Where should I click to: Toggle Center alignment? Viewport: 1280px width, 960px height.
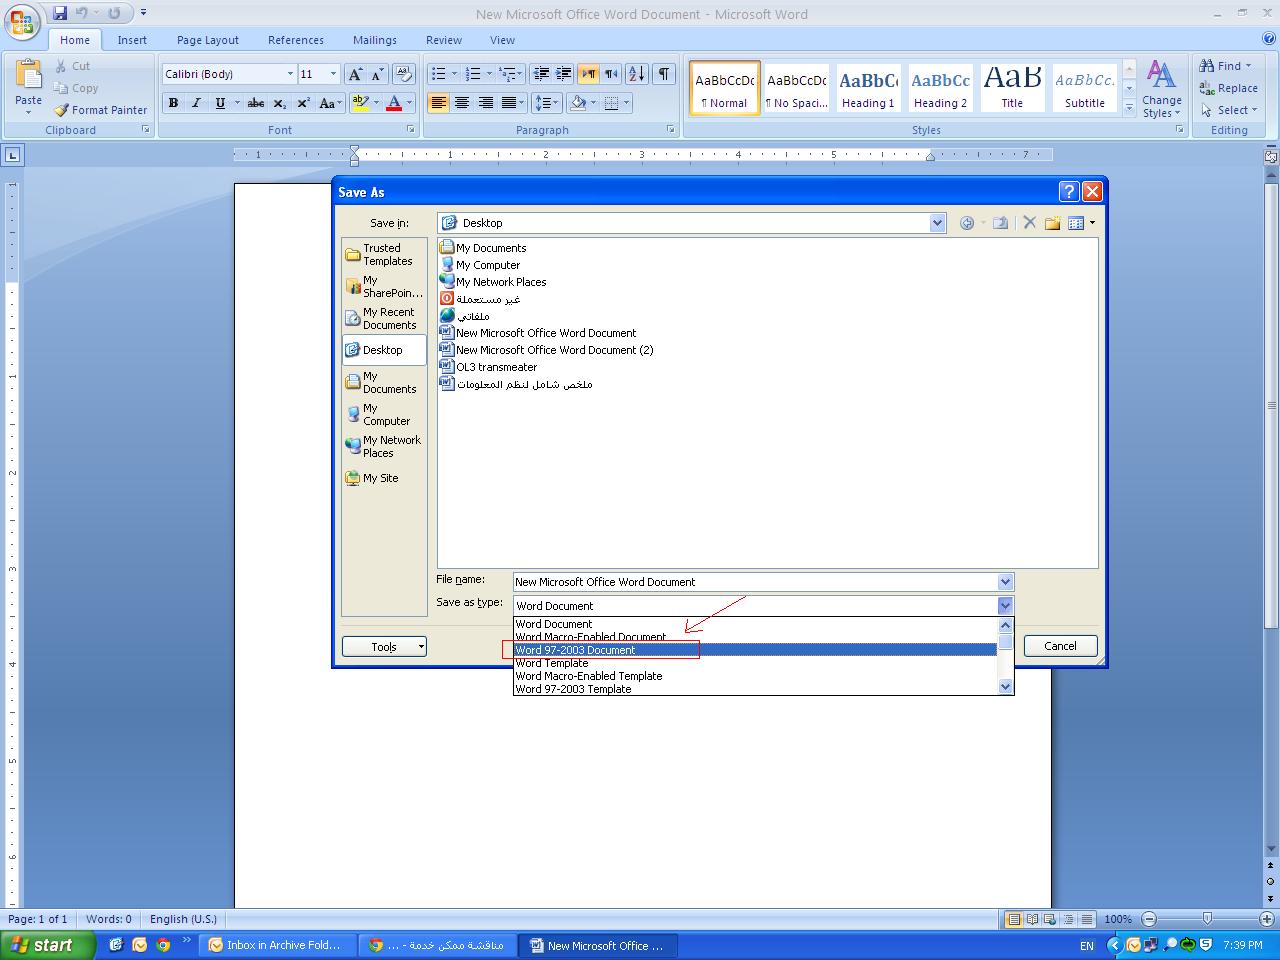(x=461, y=103)
